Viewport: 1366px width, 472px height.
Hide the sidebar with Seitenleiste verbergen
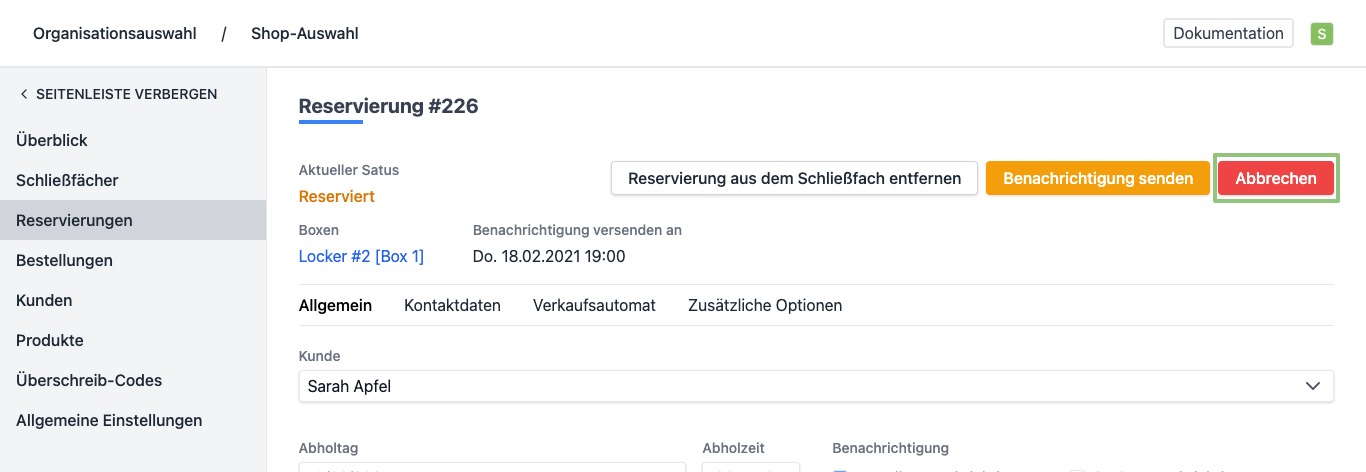point(118,94)
